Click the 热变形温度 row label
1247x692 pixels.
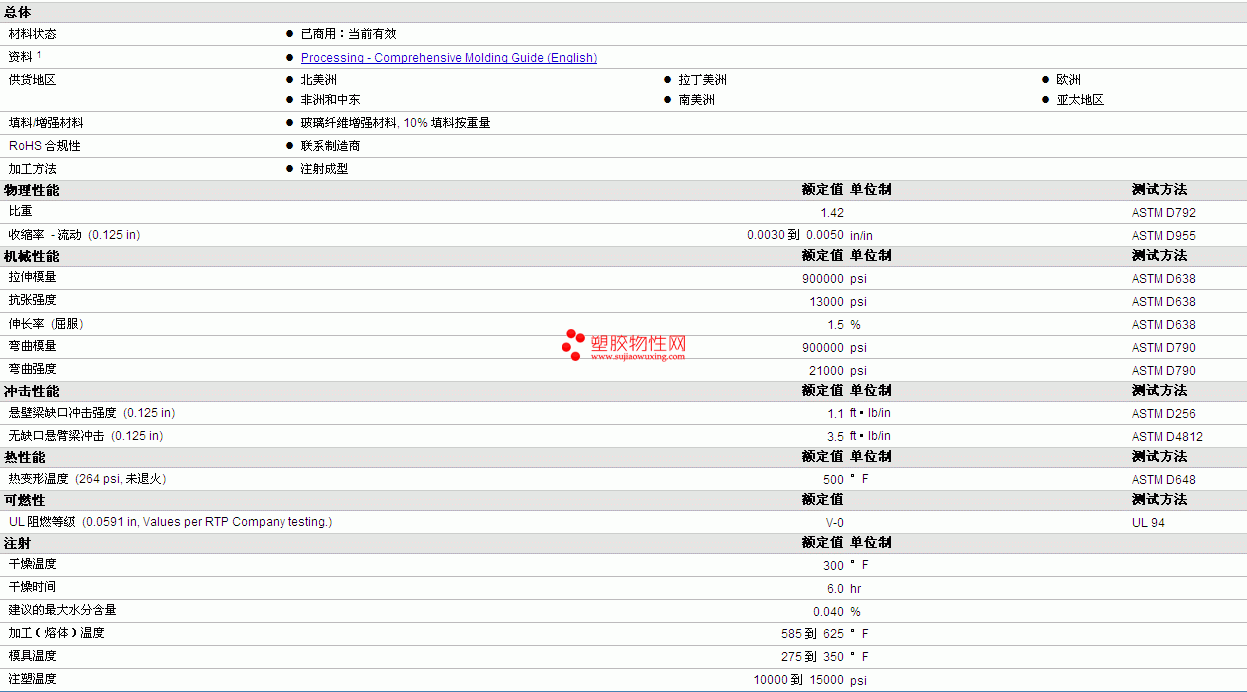pos(88,479)
